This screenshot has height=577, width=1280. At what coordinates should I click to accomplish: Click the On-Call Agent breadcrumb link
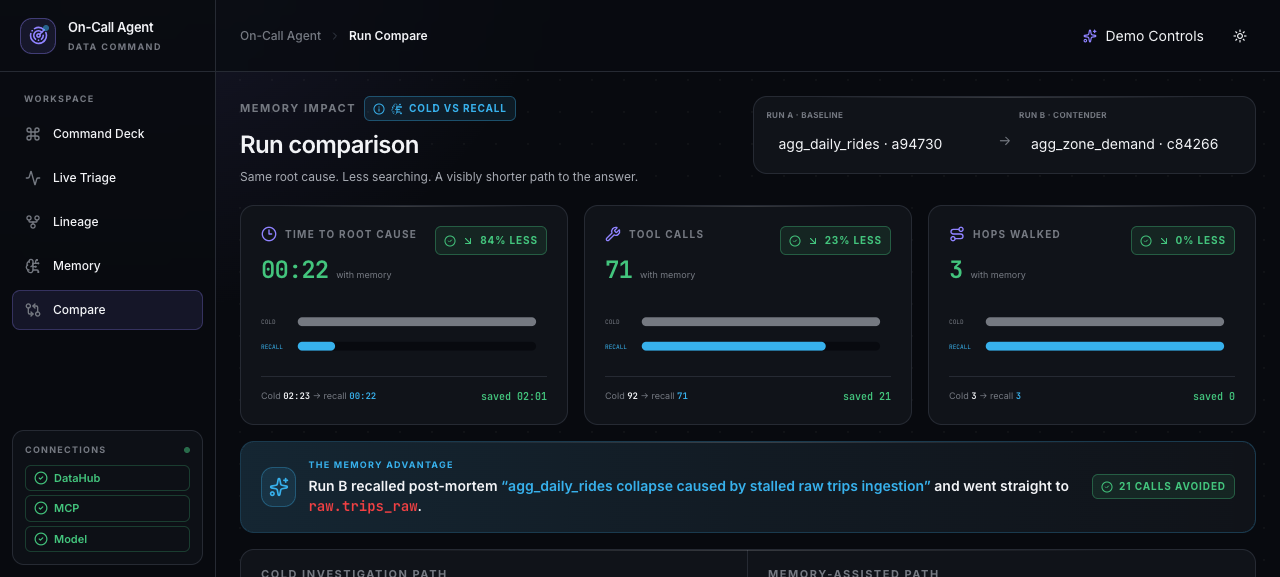[281, 36]
